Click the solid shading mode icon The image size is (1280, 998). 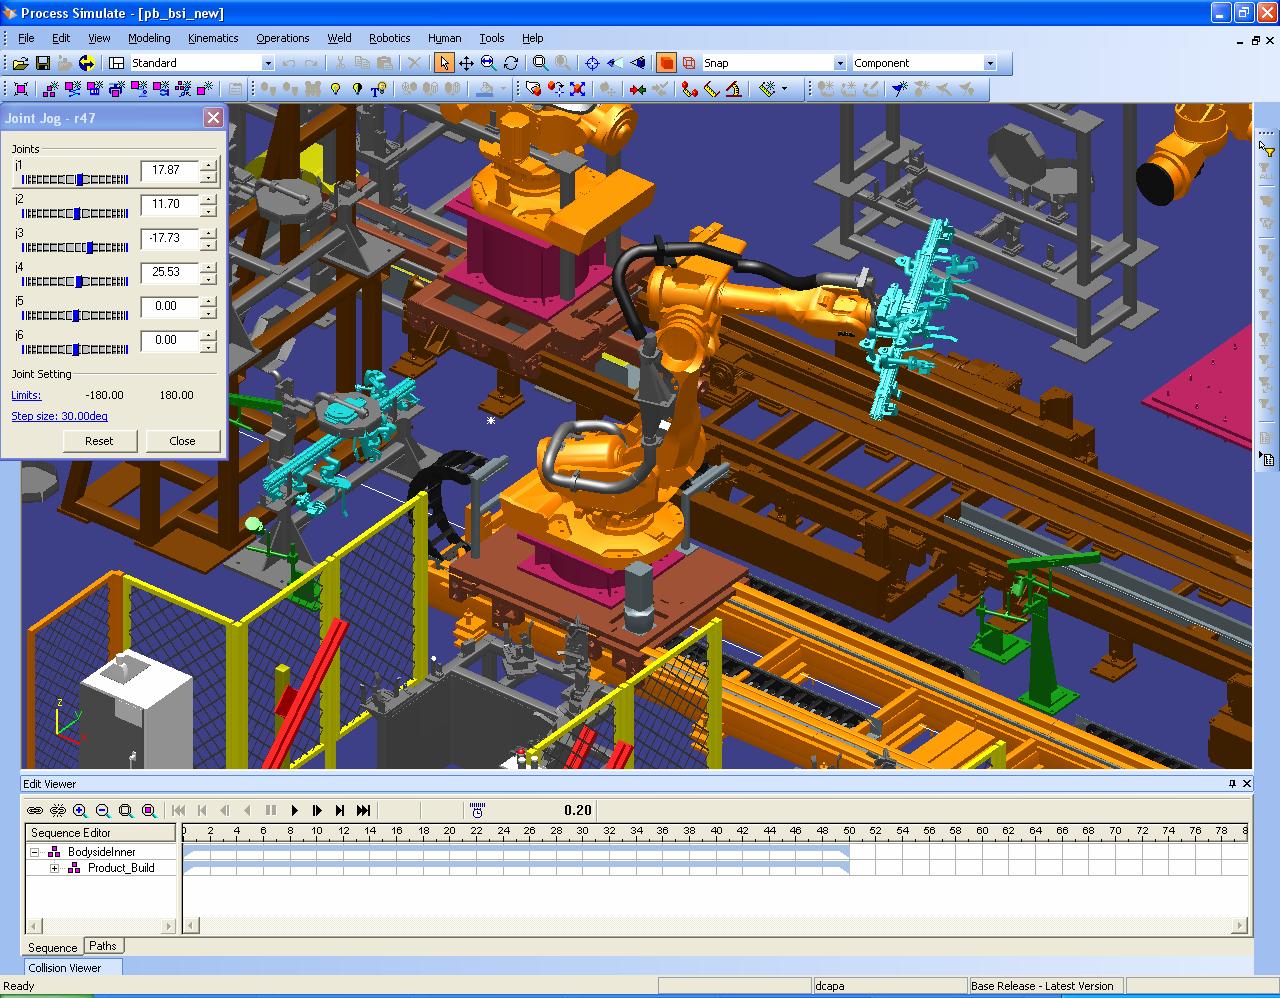pos(665,62)
